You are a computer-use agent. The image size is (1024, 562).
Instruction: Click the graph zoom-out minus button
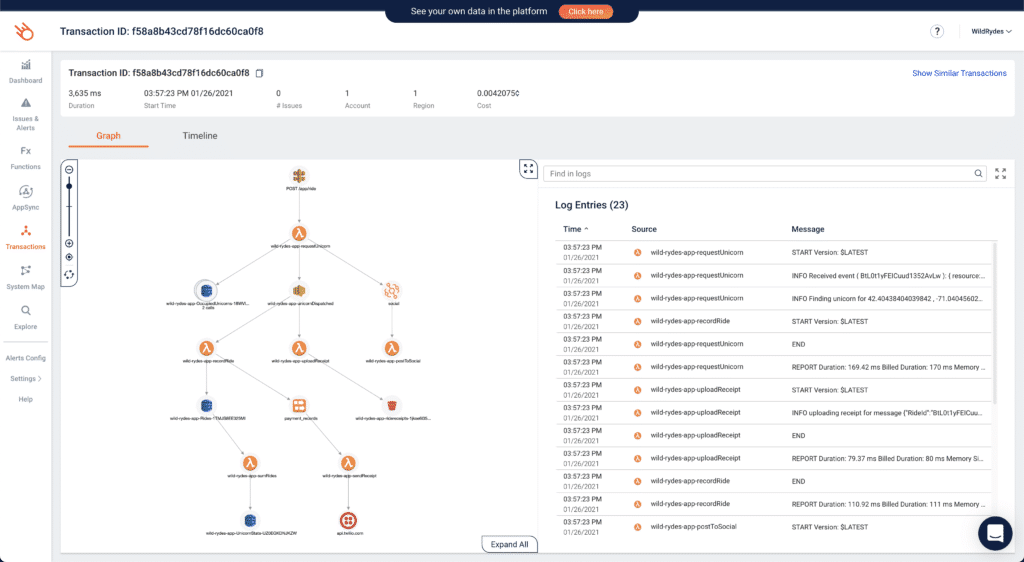click(x=69, y=170)
